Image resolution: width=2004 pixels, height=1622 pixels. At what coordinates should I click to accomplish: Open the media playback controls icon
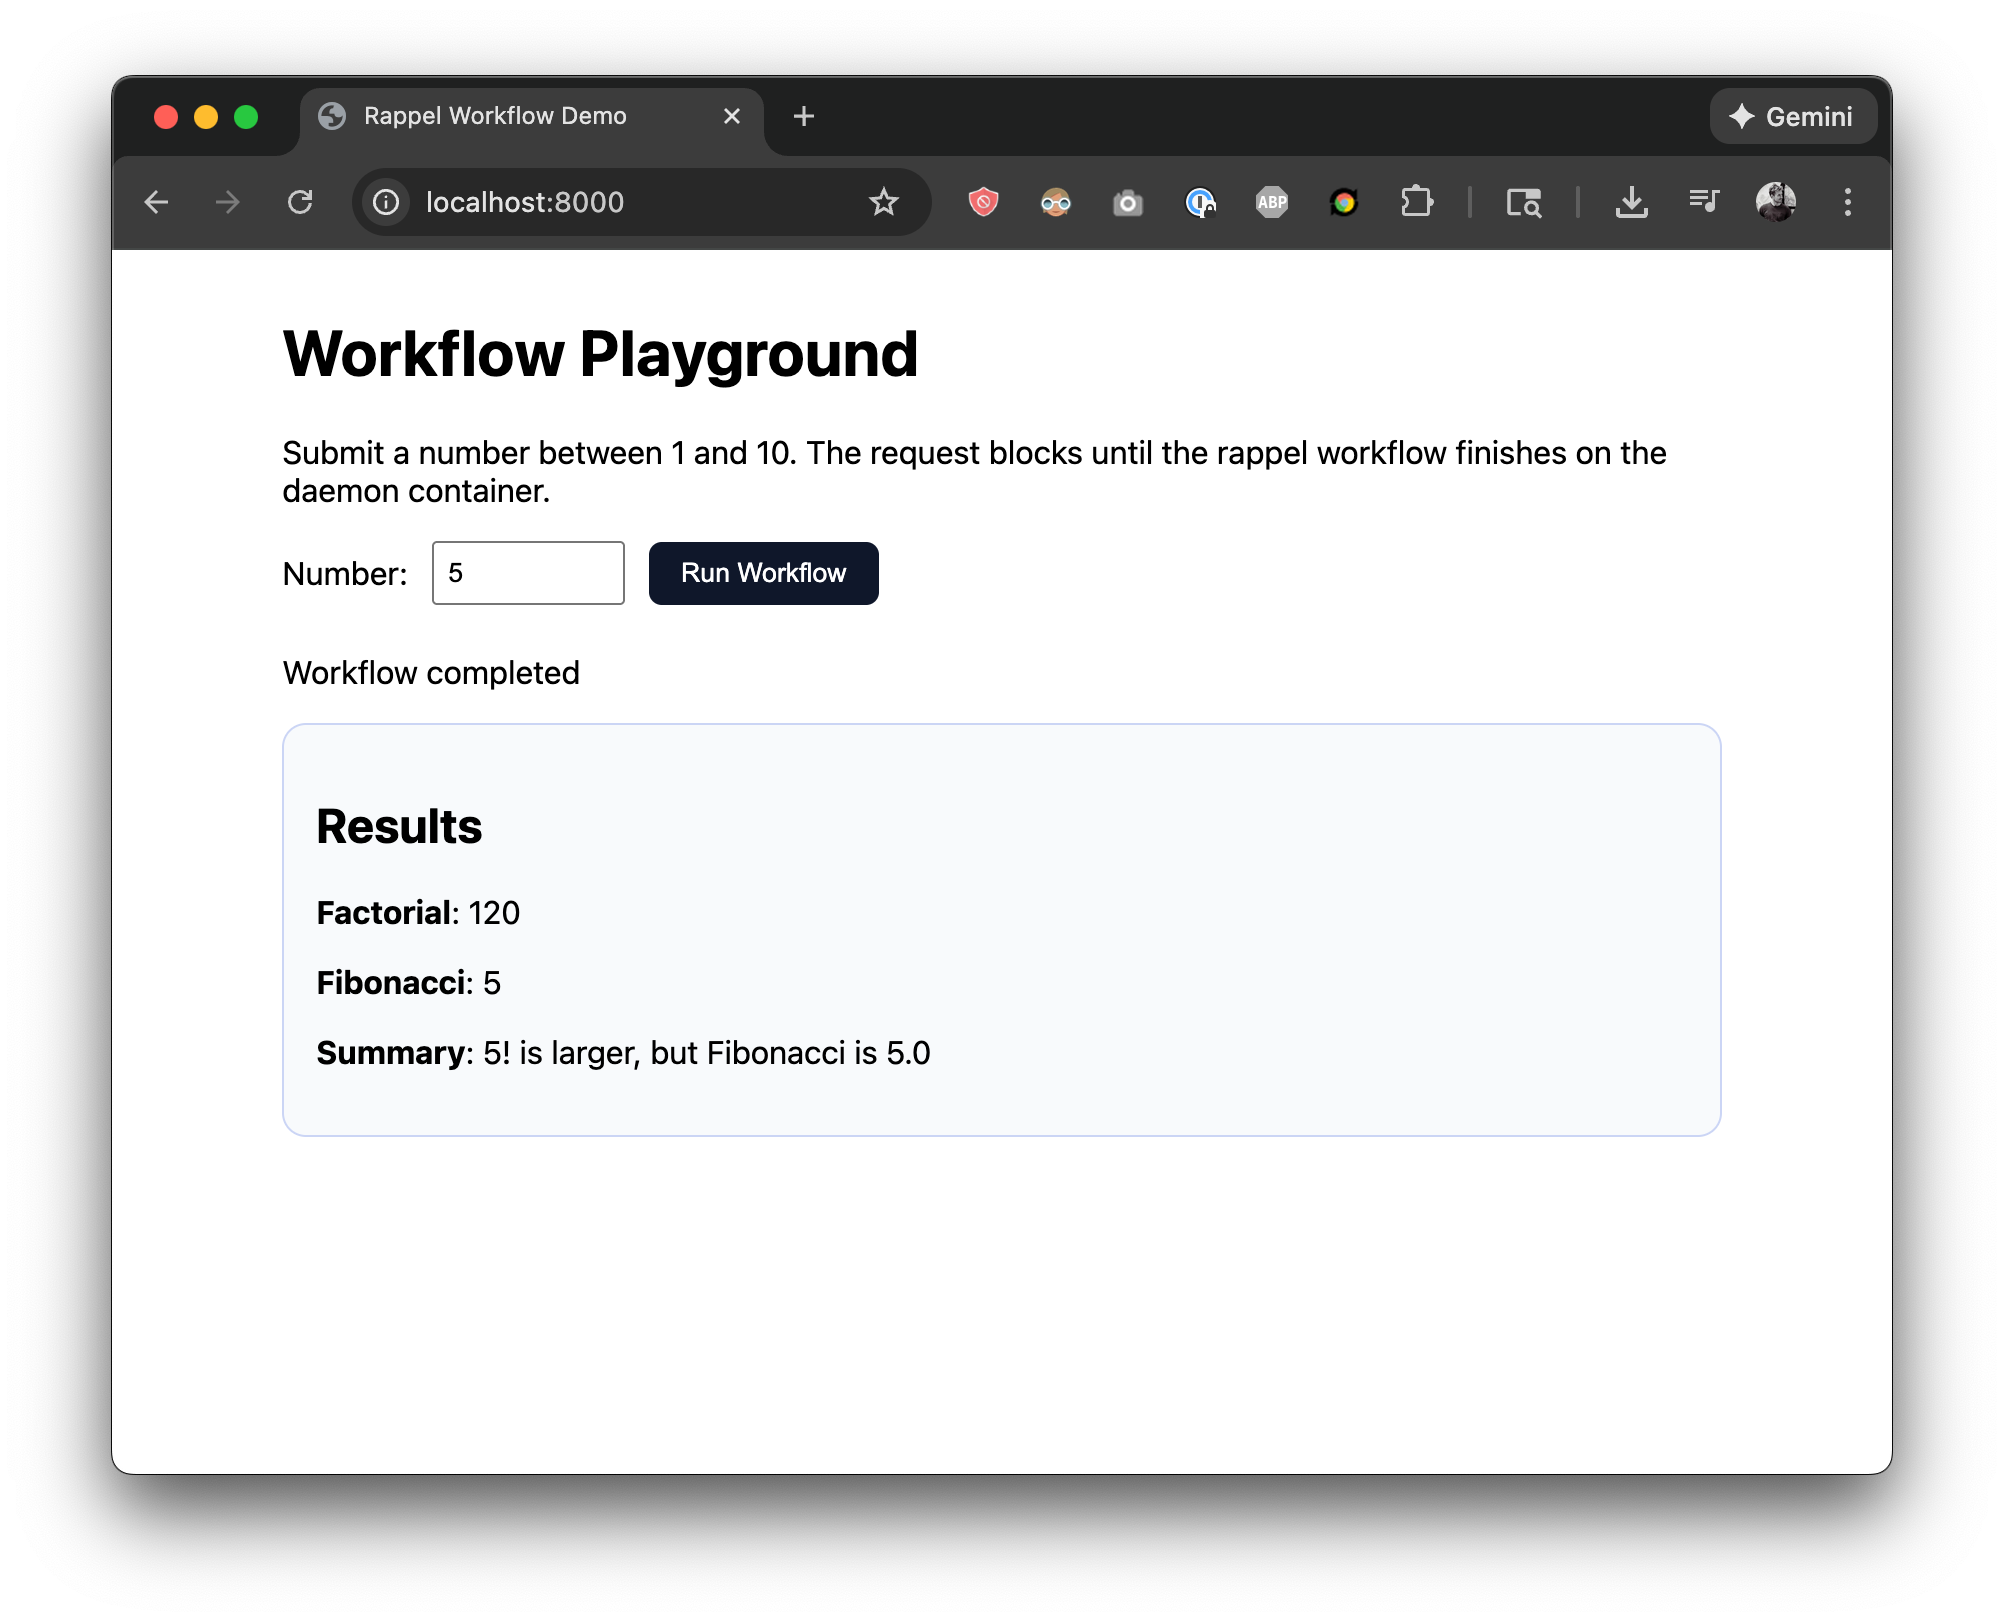click(1704, 202)
